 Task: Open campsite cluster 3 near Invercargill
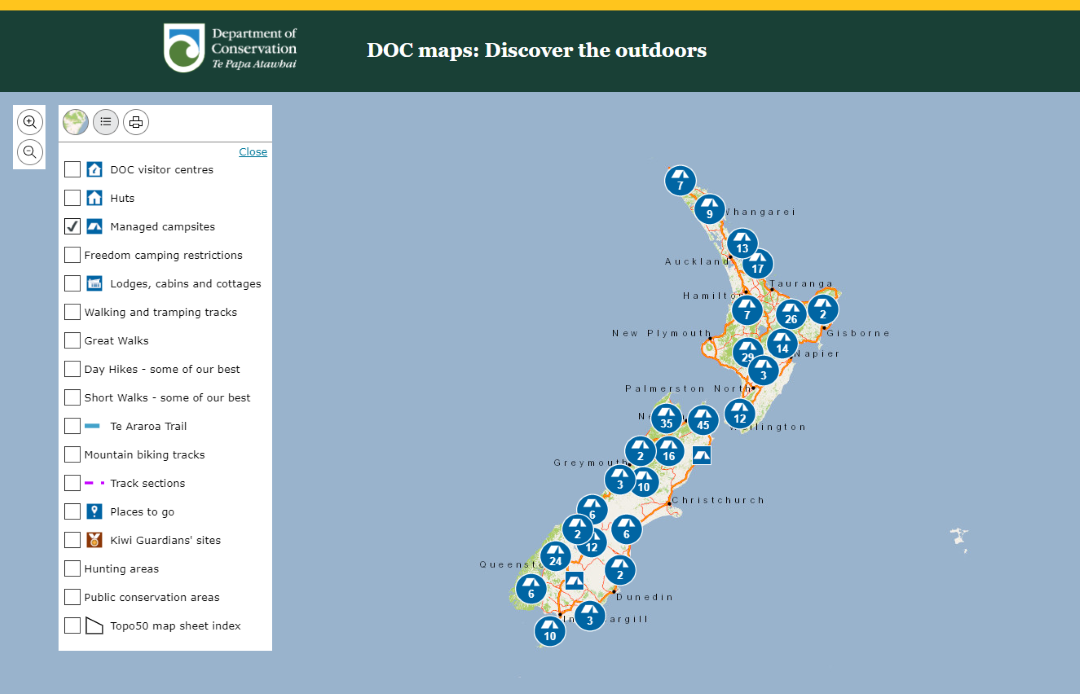[590, 616]
